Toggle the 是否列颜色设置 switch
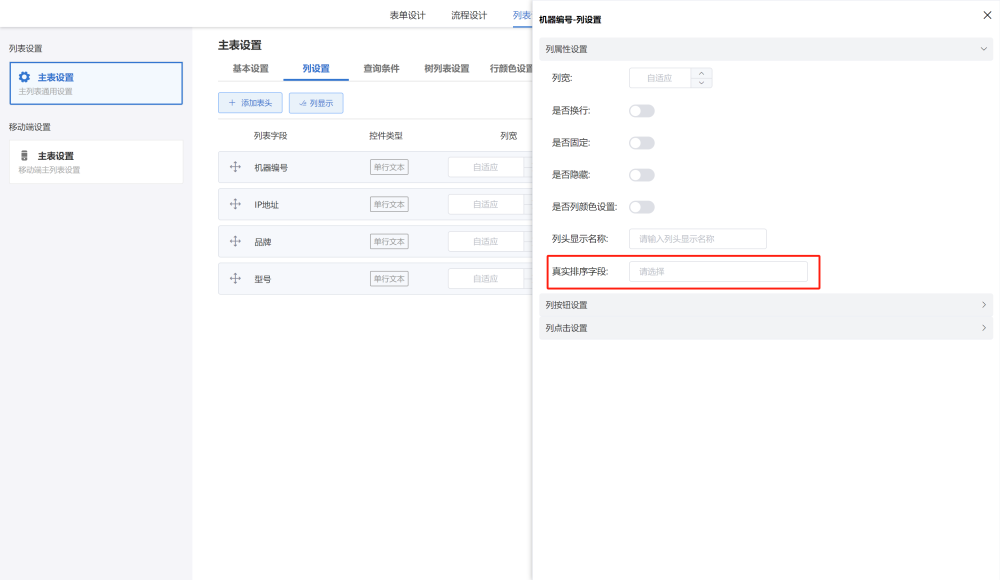Screen dimensions: 1000x580 tap(641, 207)
